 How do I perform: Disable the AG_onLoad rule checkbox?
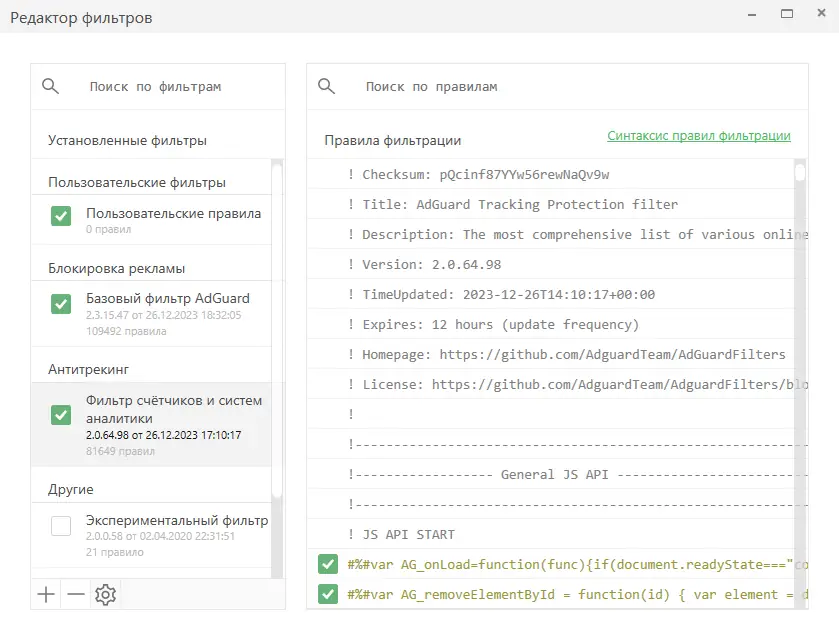pos(327,564)
